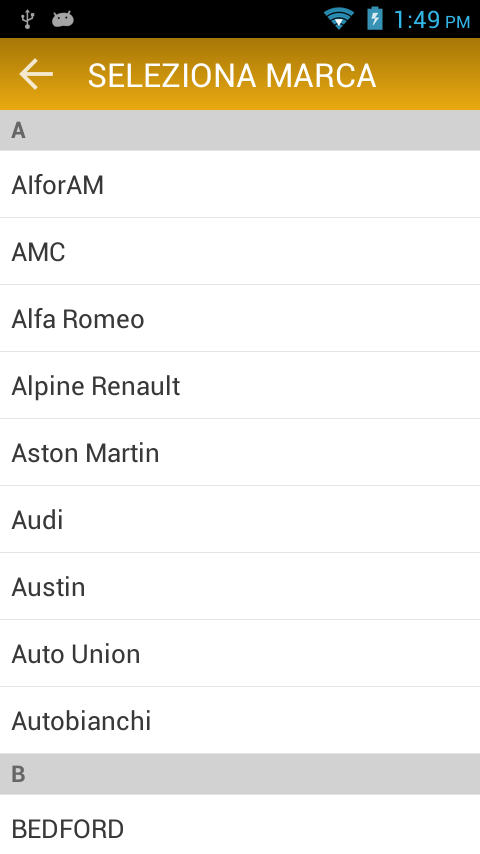
Task: Pick Alpine Renault from list
Action: point(240,385)
